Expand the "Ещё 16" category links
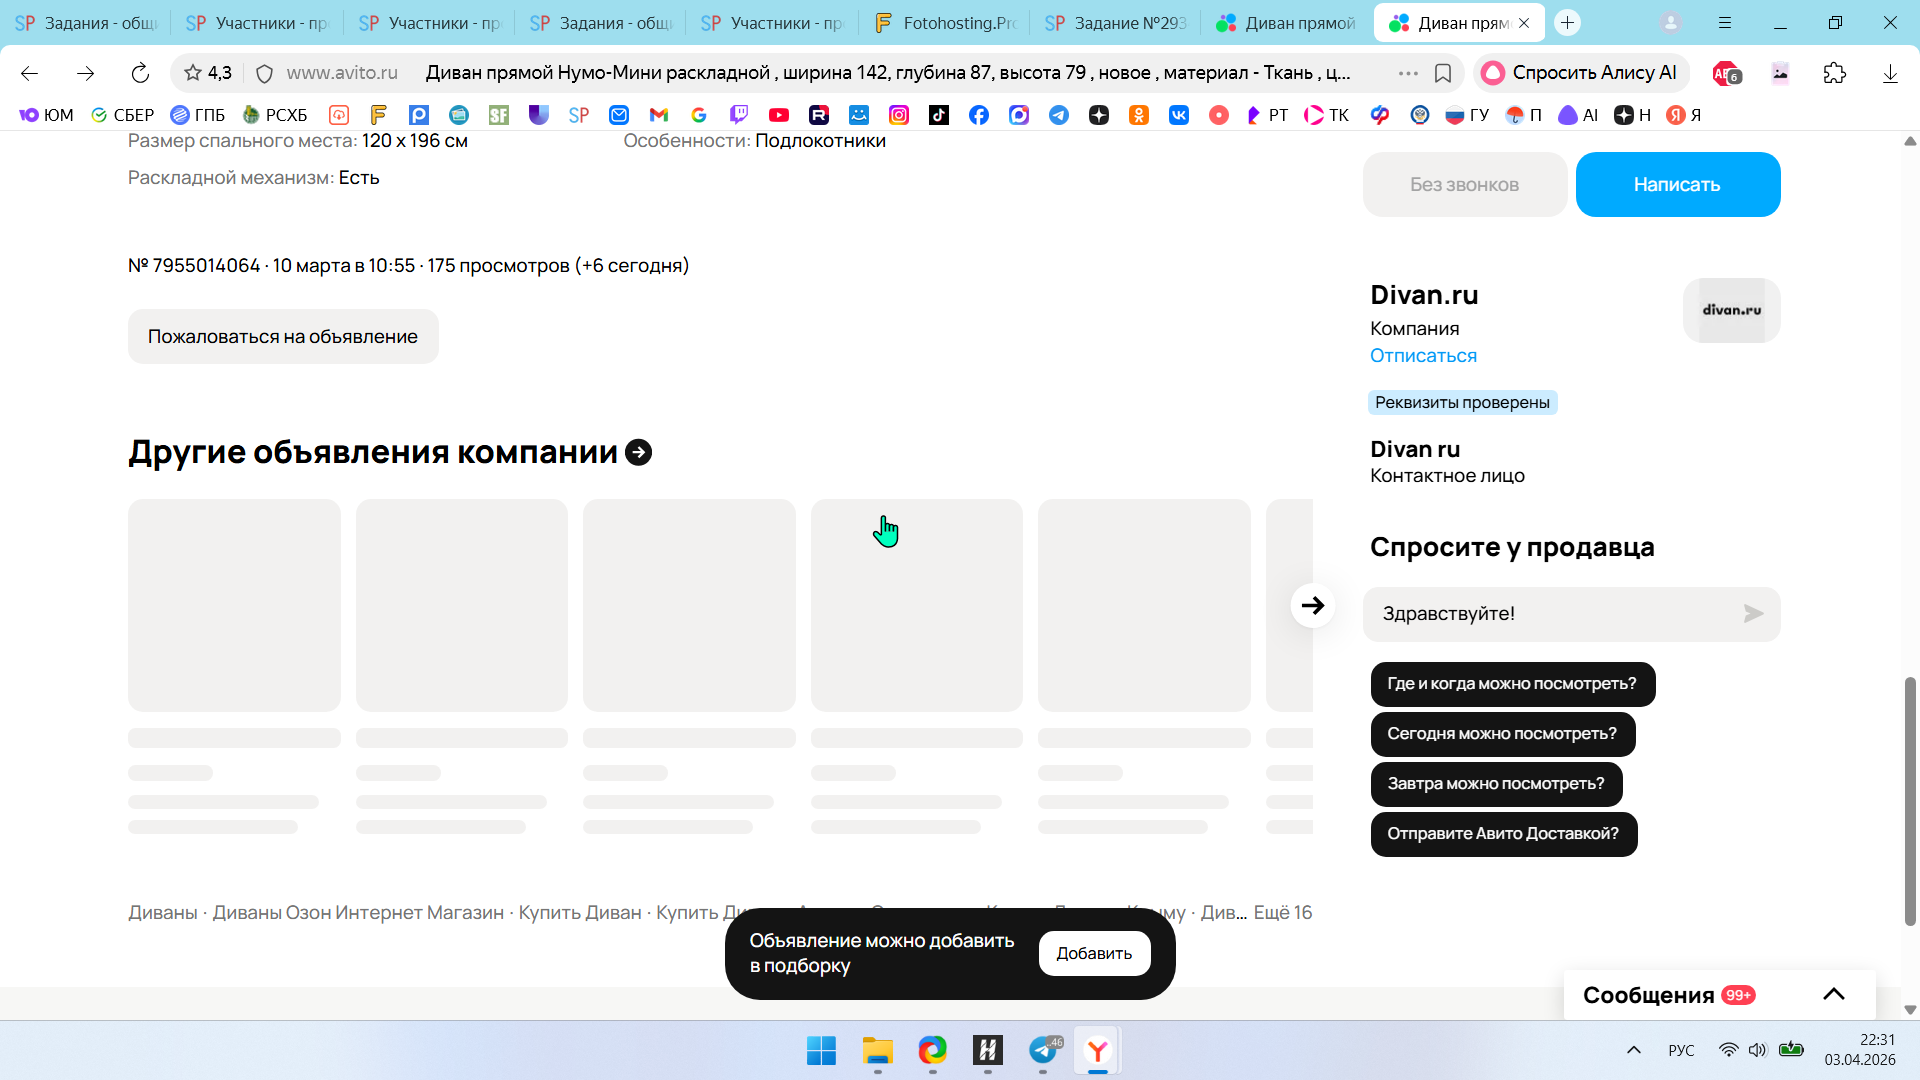 coord(1282,912)
